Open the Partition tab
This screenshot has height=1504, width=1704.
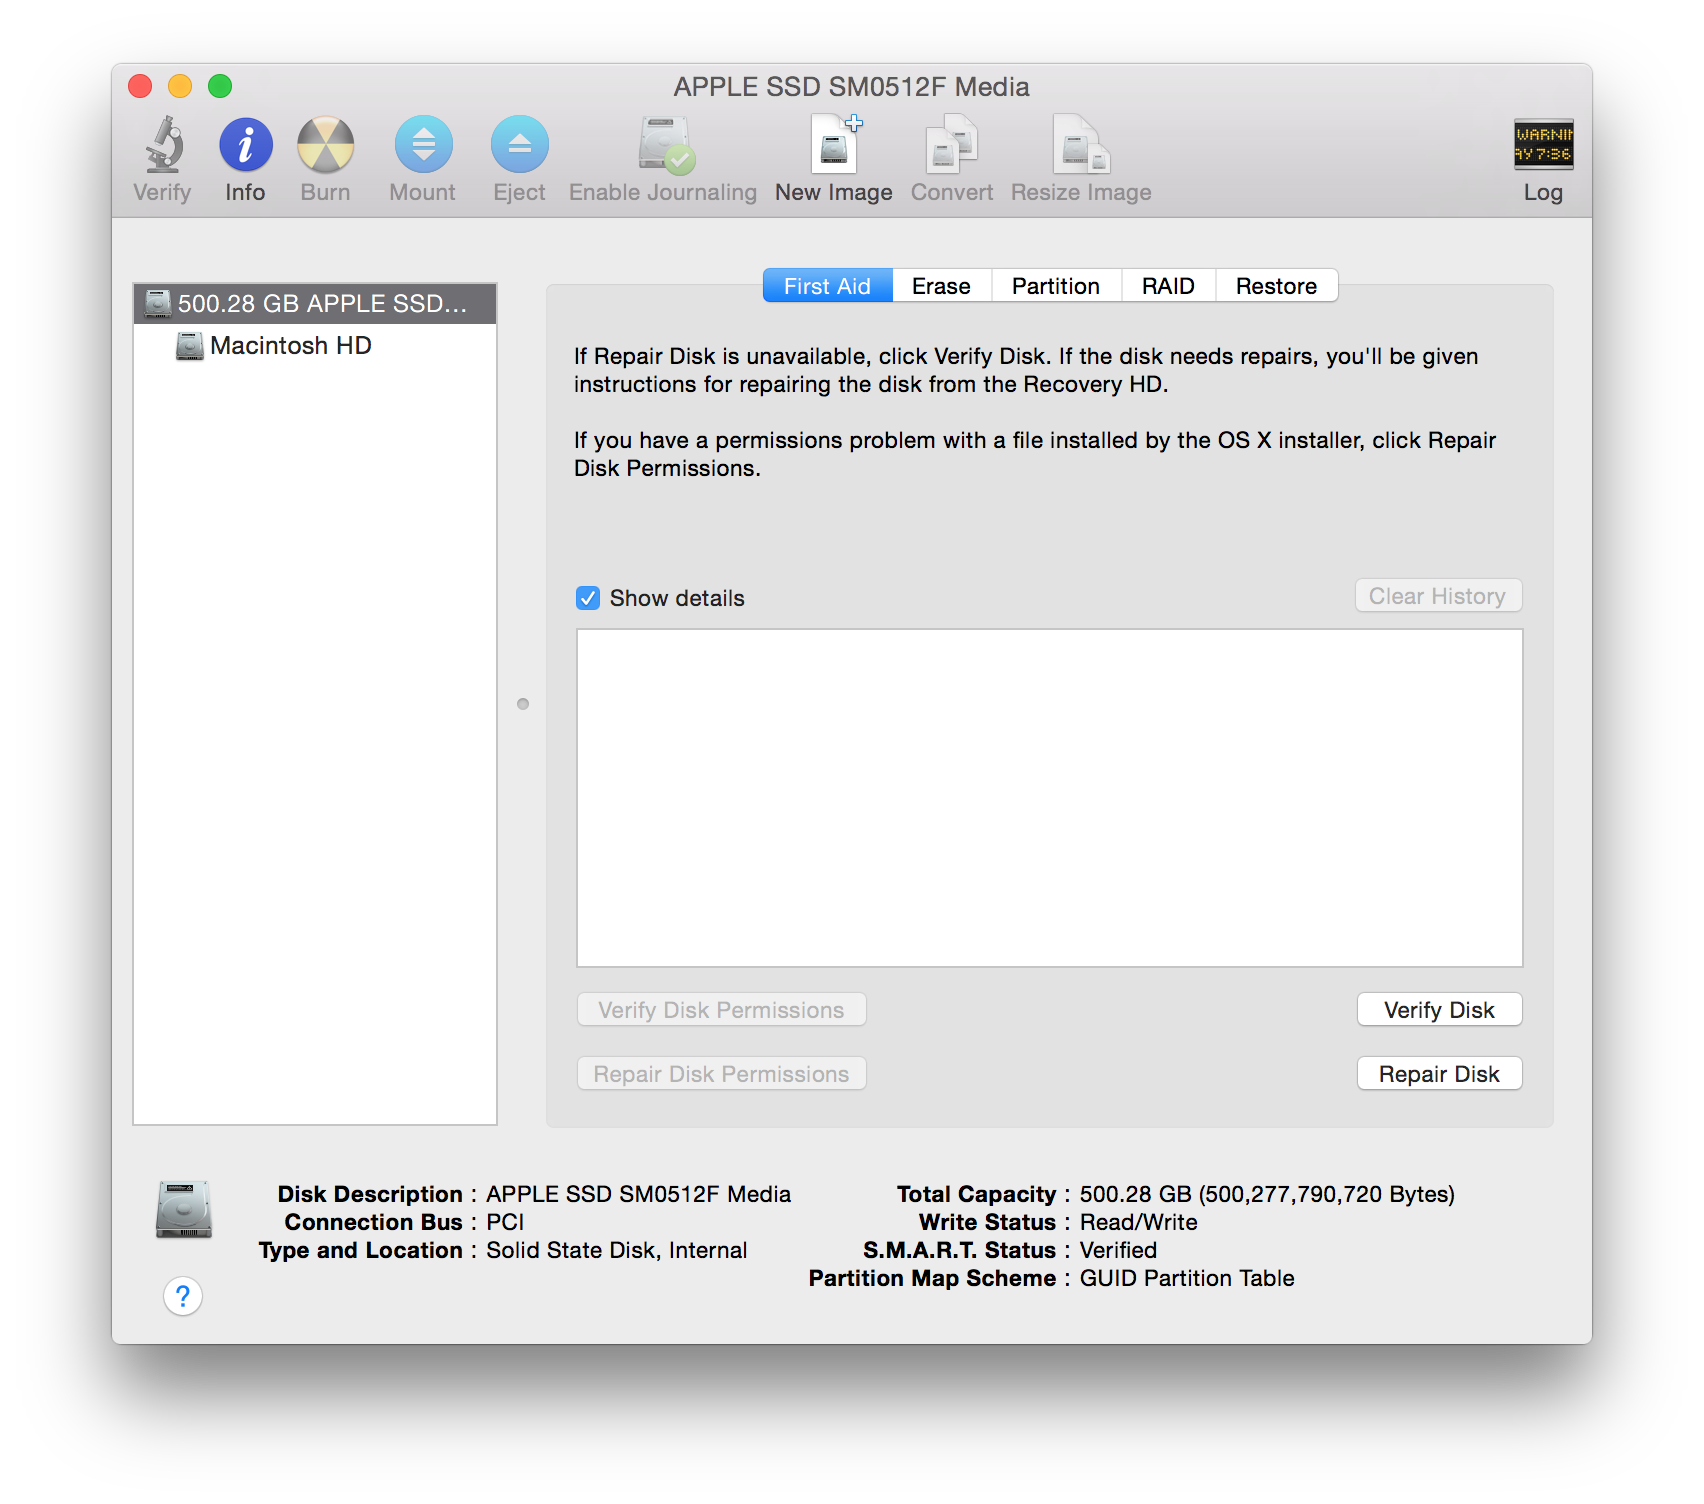tap(1056, 286)
